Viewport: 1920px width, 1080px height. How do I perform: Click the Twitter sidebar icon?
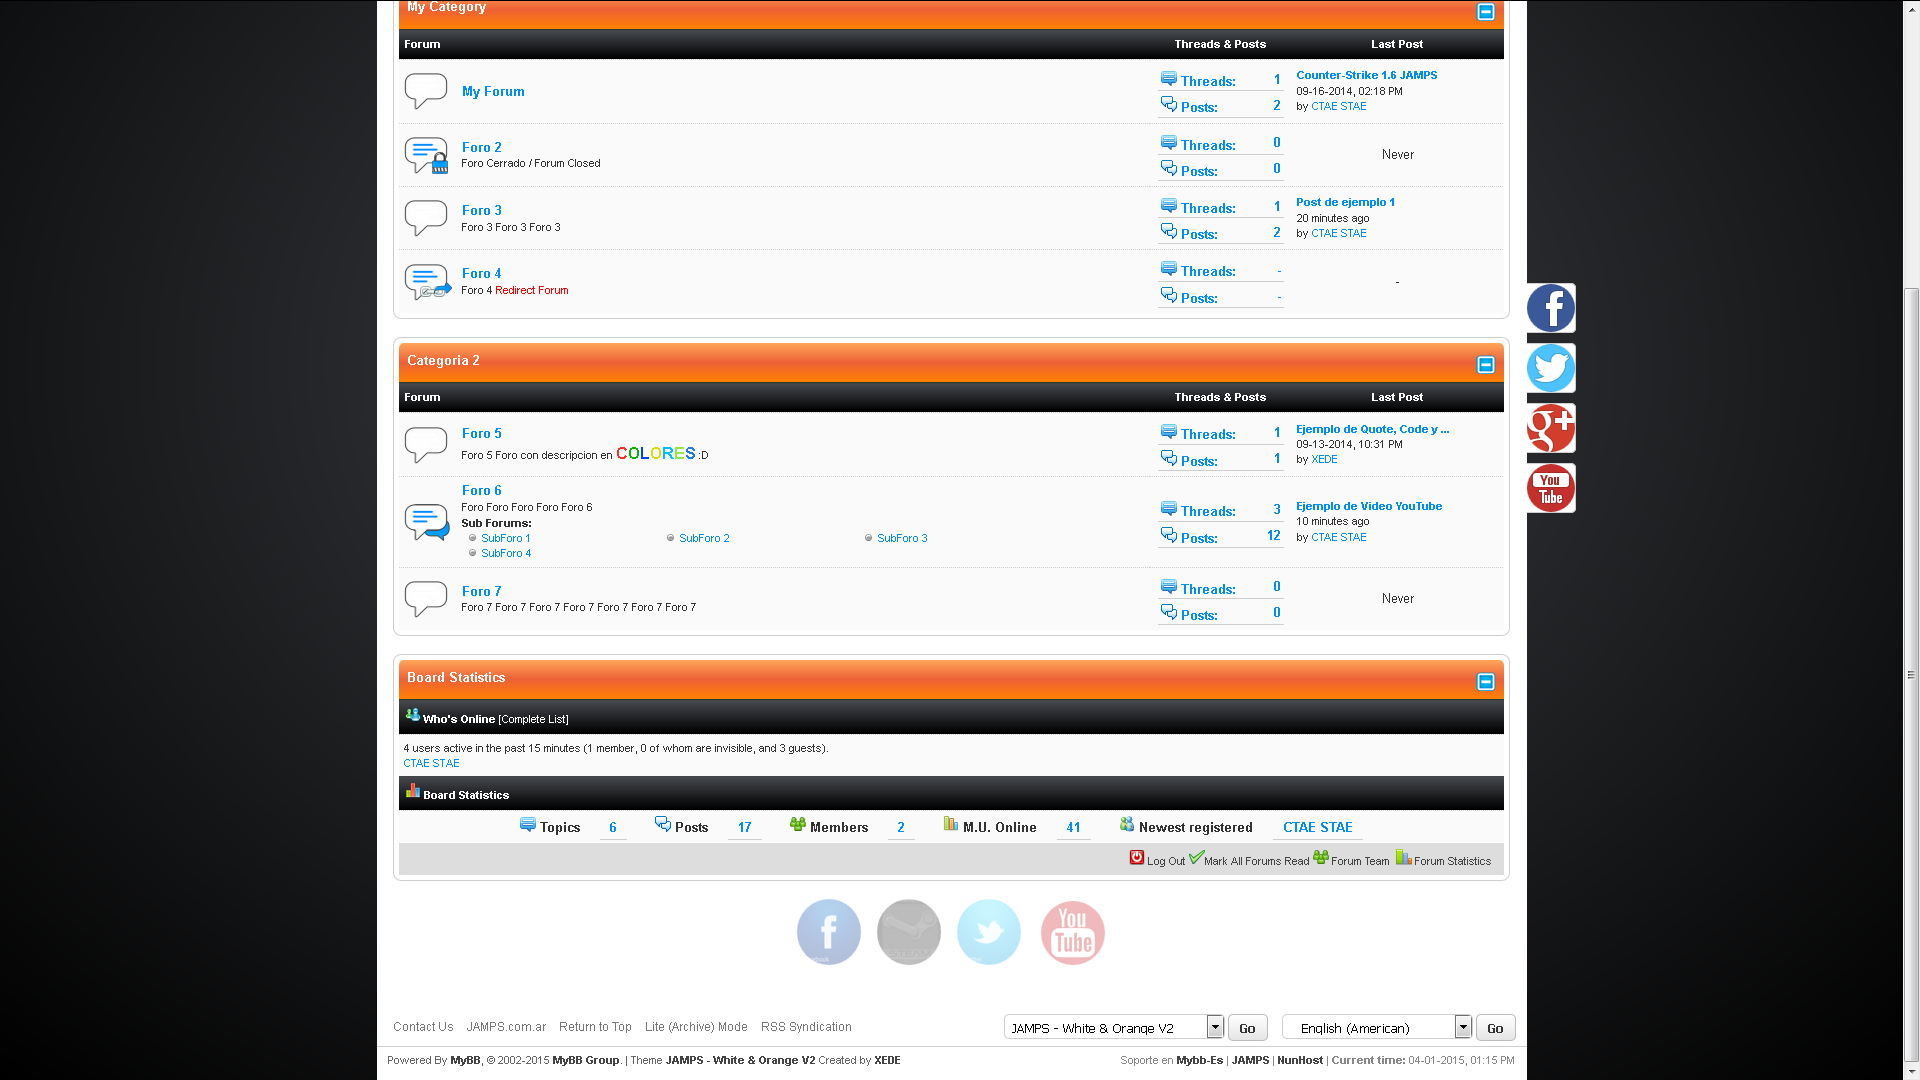pos(1551,368)
